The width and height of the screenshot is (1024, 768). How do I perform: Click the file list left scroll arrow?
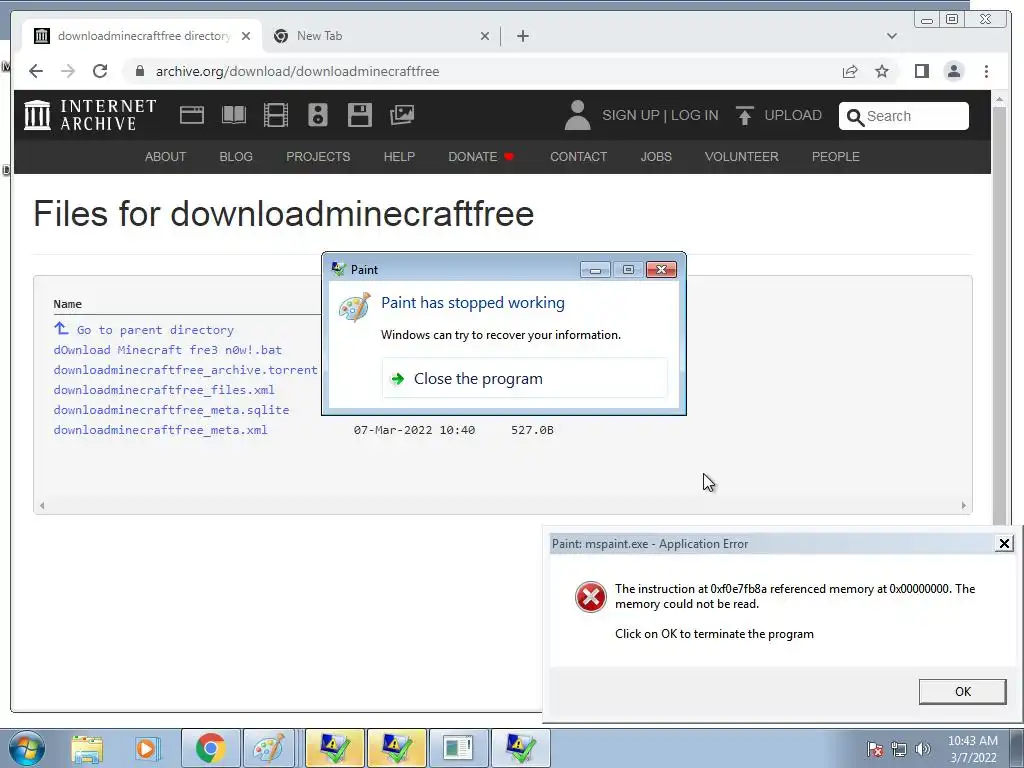tap(42, 505)
